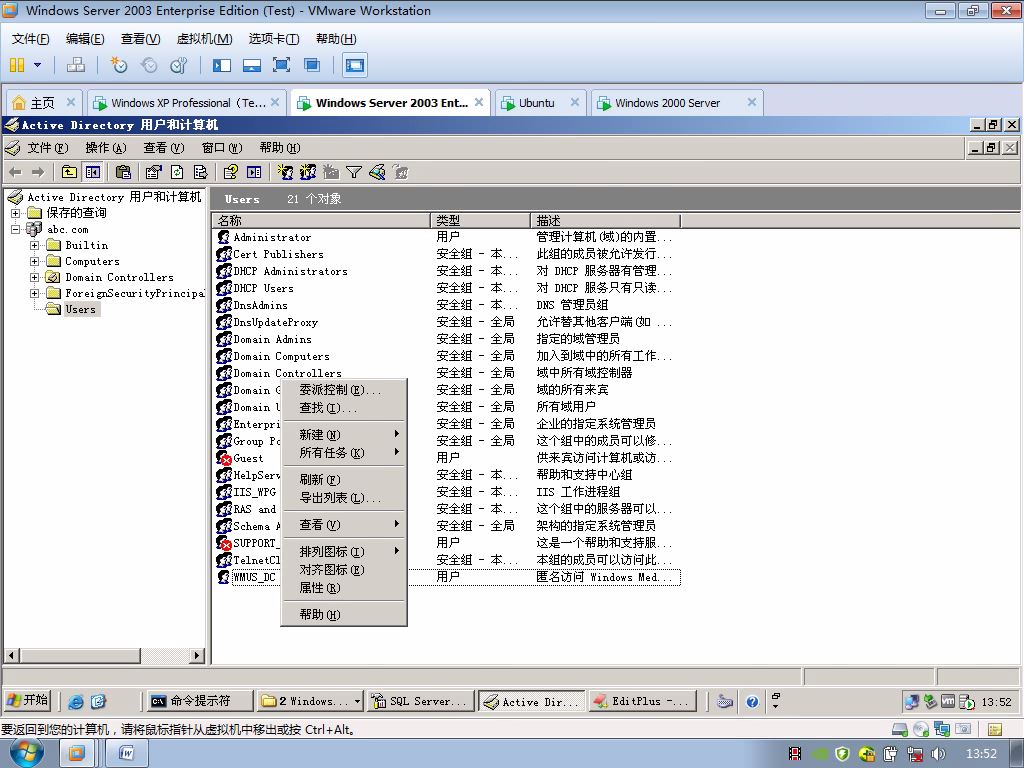Click the Up One Level folder icon
The image size is (1024, 768).
(69, 172)
